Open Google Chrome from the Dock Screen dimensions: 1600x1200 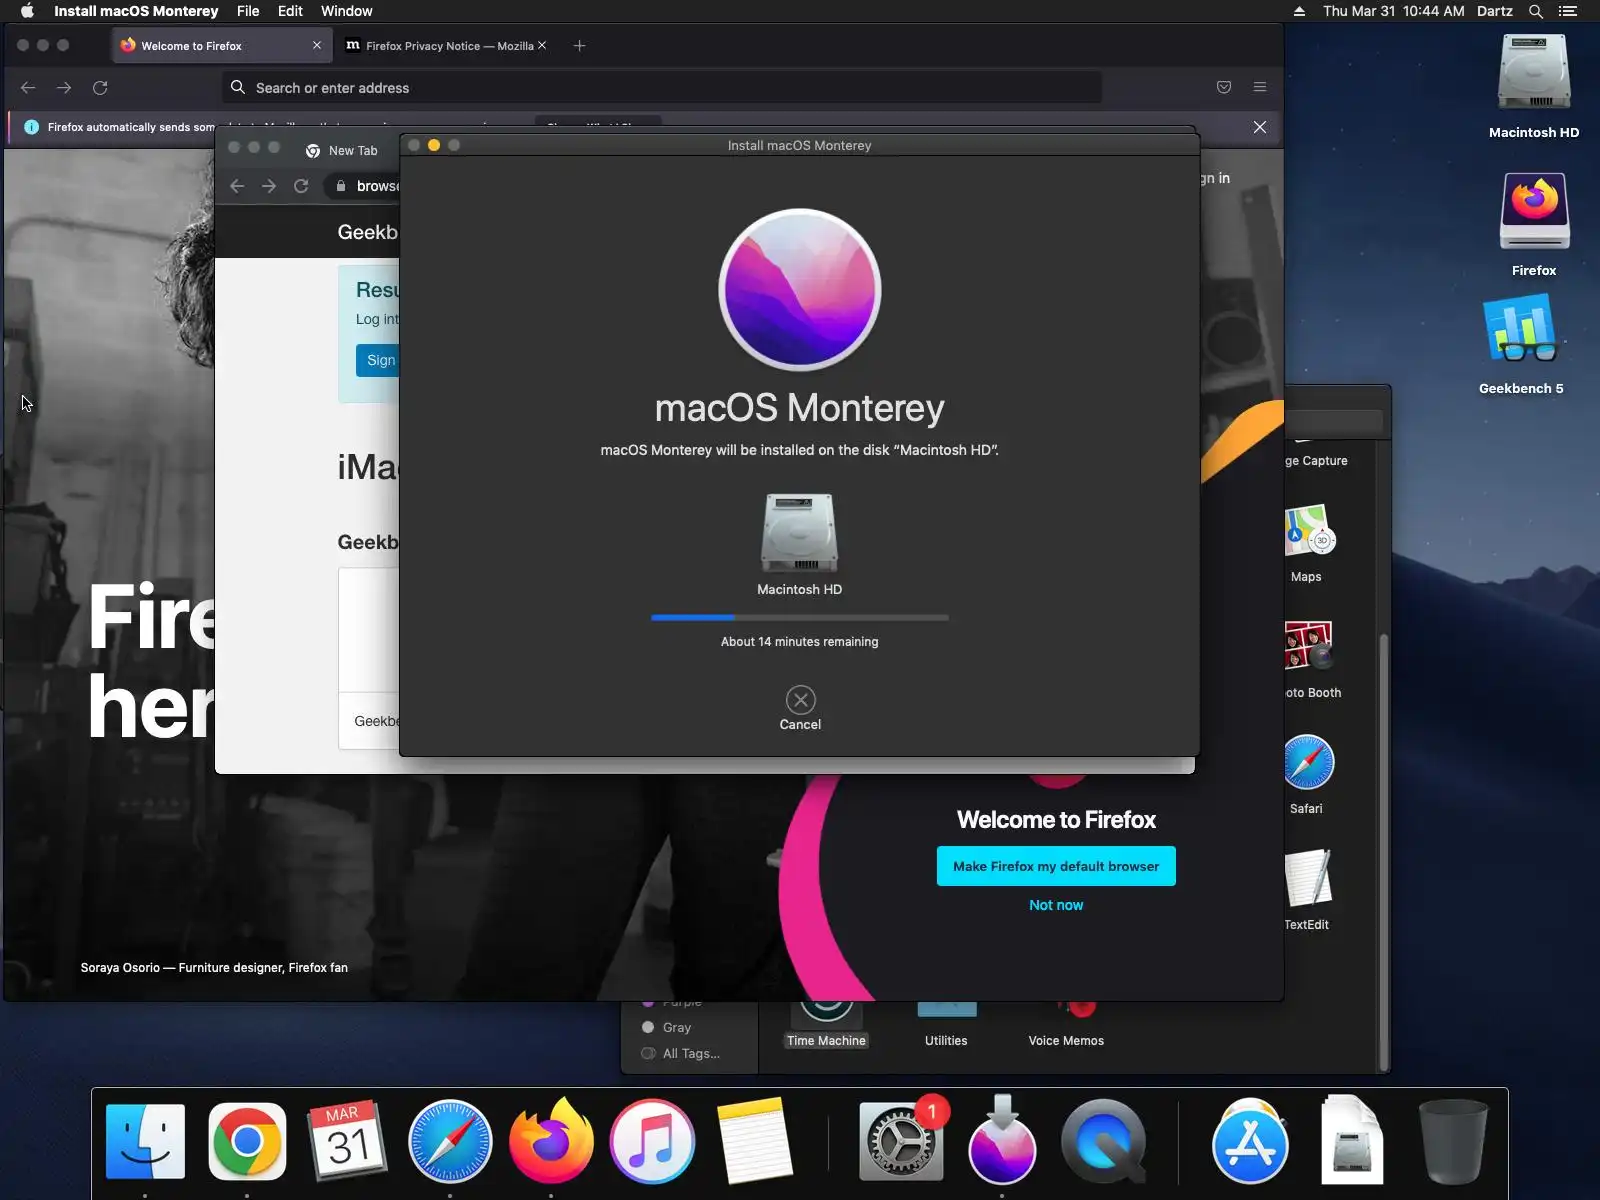[x=247, y=1142]
